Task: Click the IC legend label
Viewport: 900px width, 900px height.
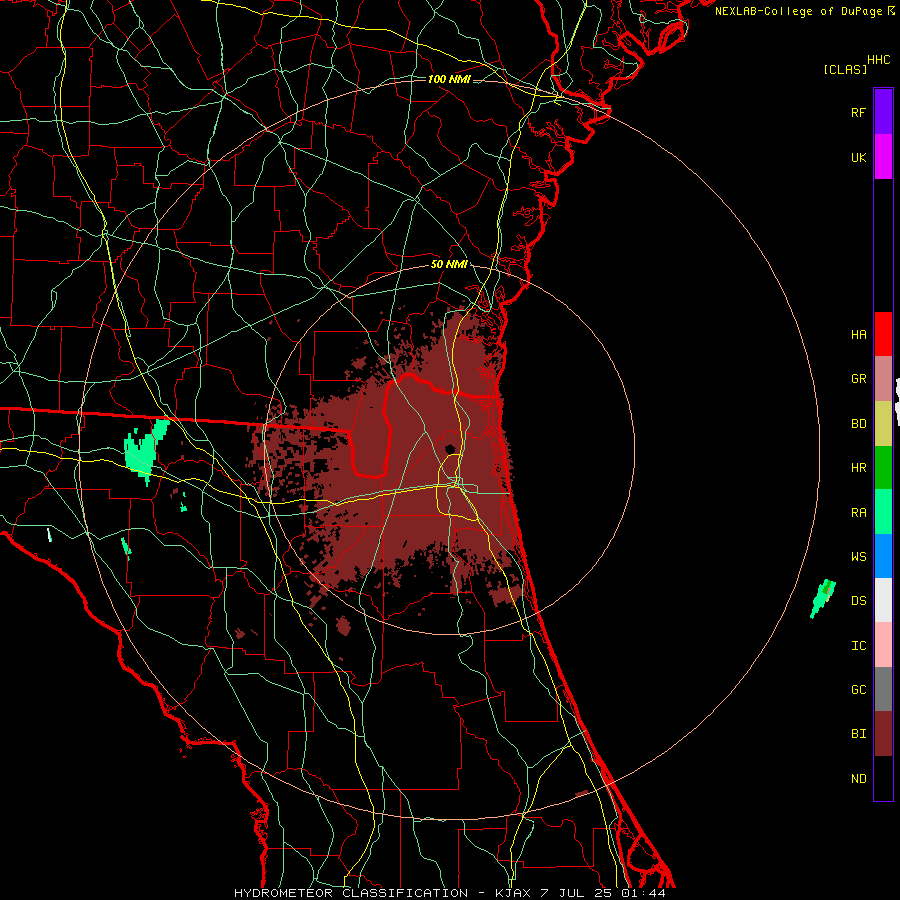Action: point(859,646)
